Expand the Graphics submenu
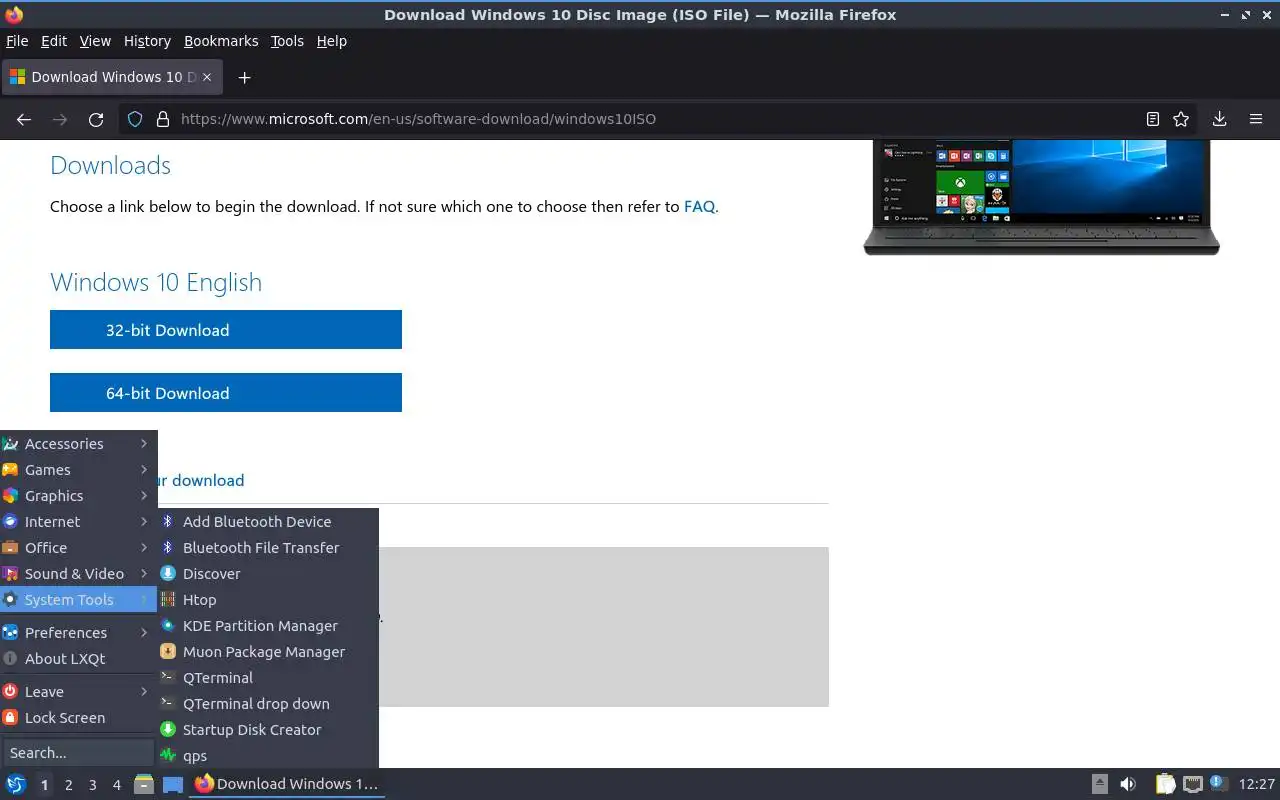This screenshot has height=800, width=1280. pyautogui.click(x=78, y=495)
